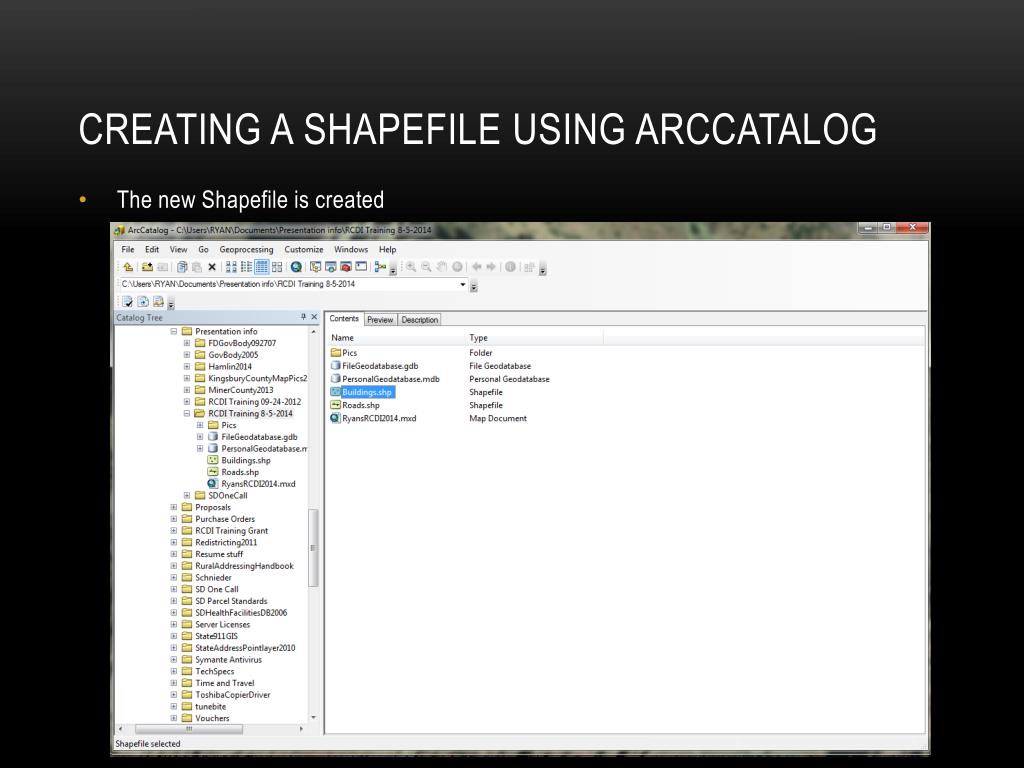Click the Pics folder icon in the Contents list
This screenshot has height=768, width=1024.
click(335, 353)
